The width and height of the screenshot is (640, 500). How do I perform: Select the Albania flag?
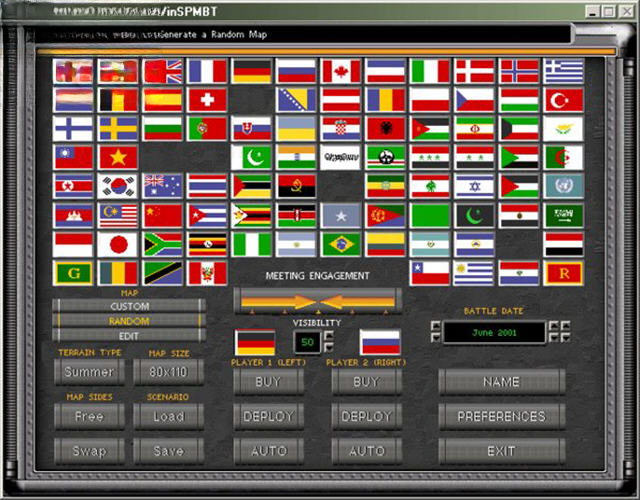[385, 129]
